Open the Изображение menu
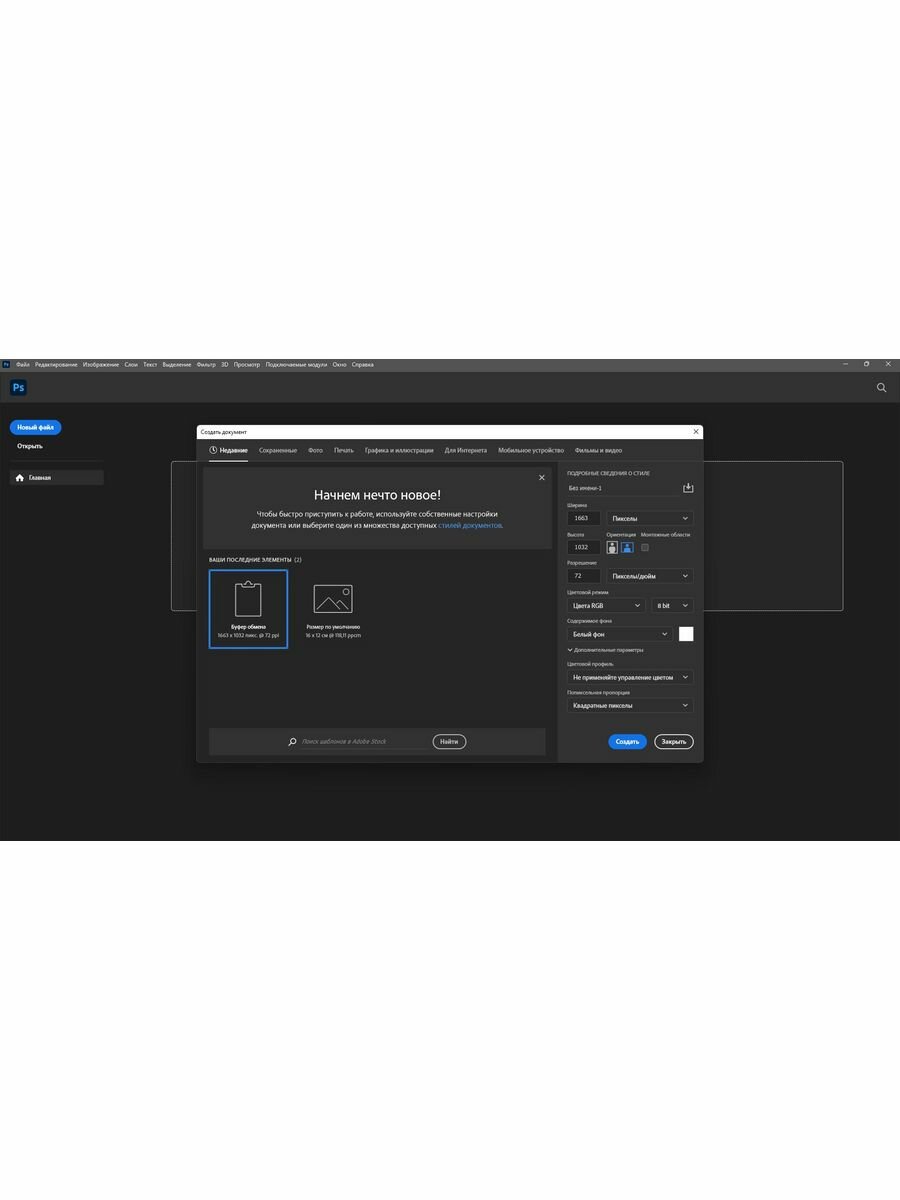The image size is (900, 1200). (x=101, y=365)
